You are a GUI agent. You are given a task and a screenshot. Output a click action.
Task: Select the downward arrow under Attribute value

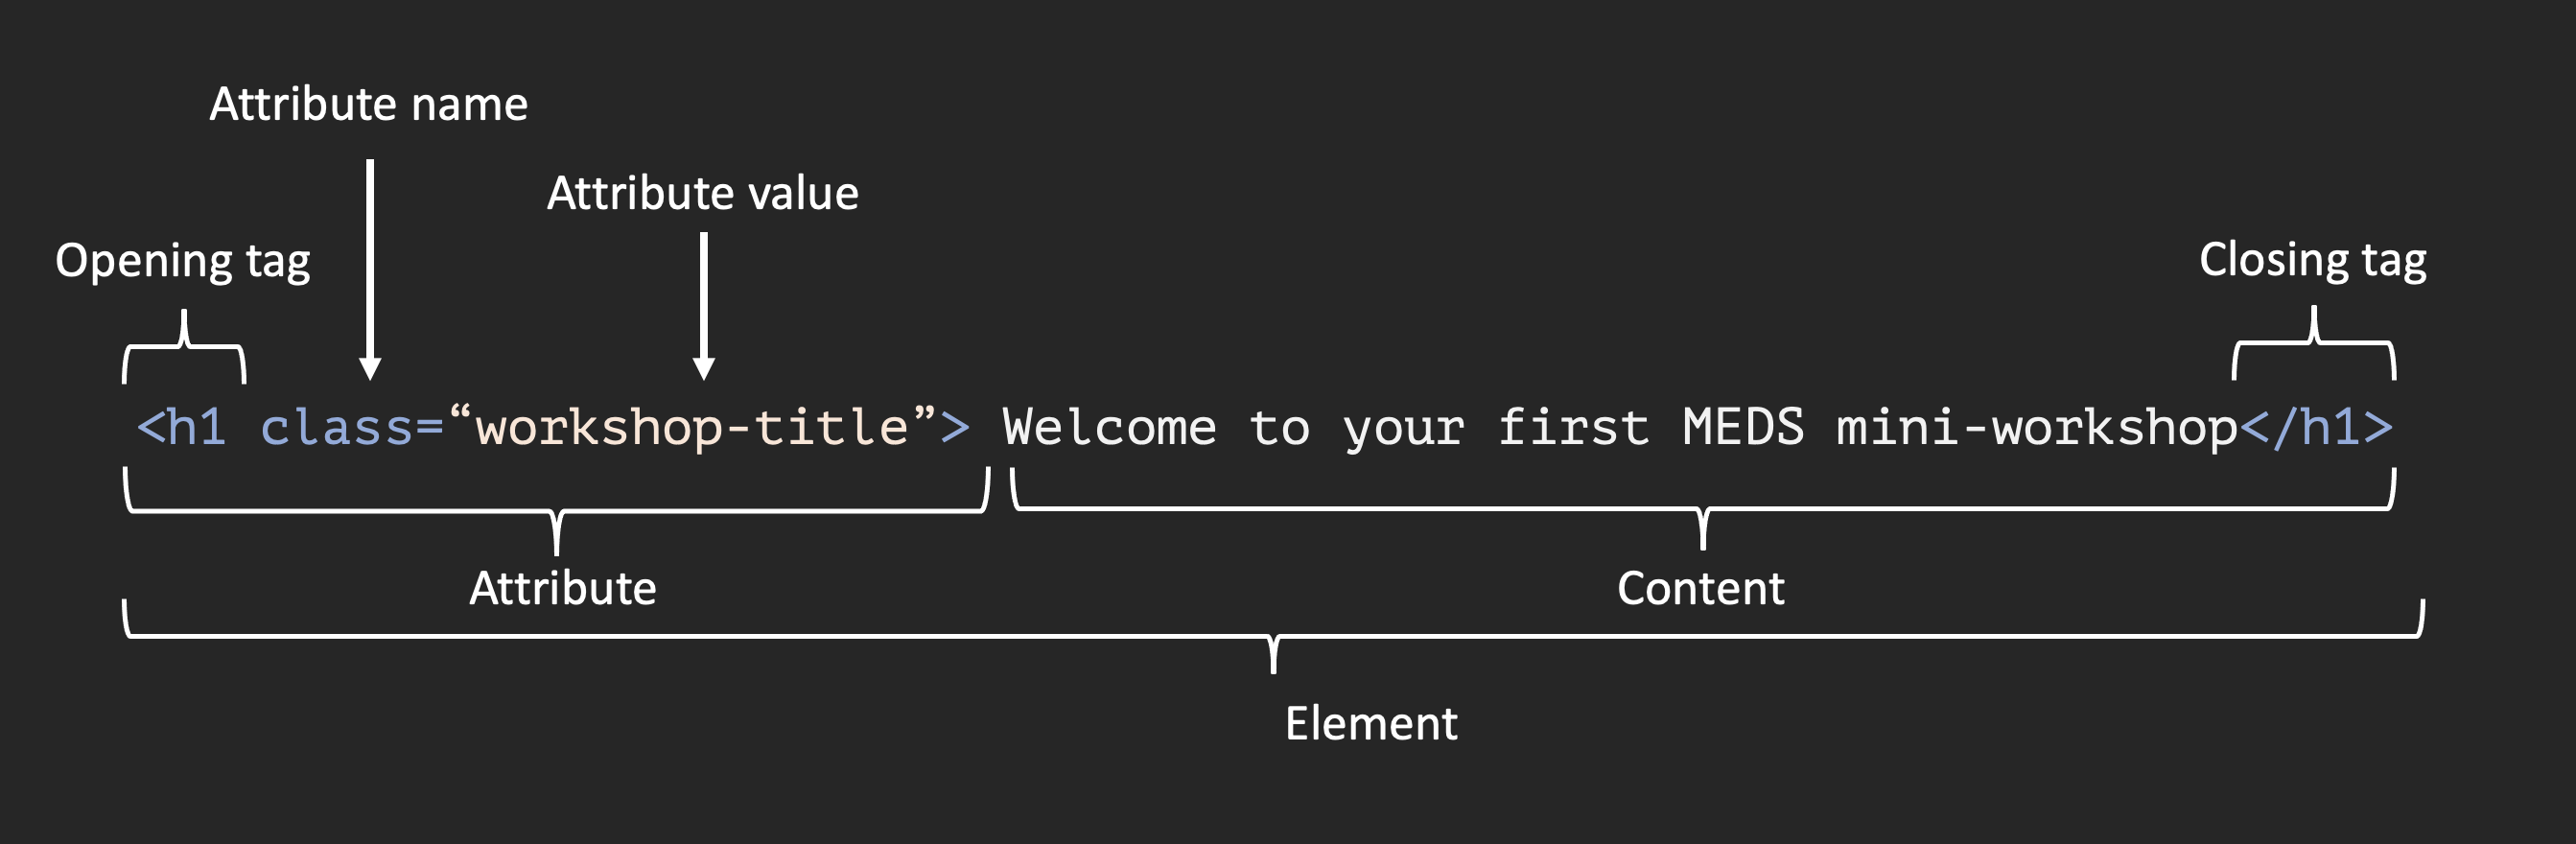(704, 306)
